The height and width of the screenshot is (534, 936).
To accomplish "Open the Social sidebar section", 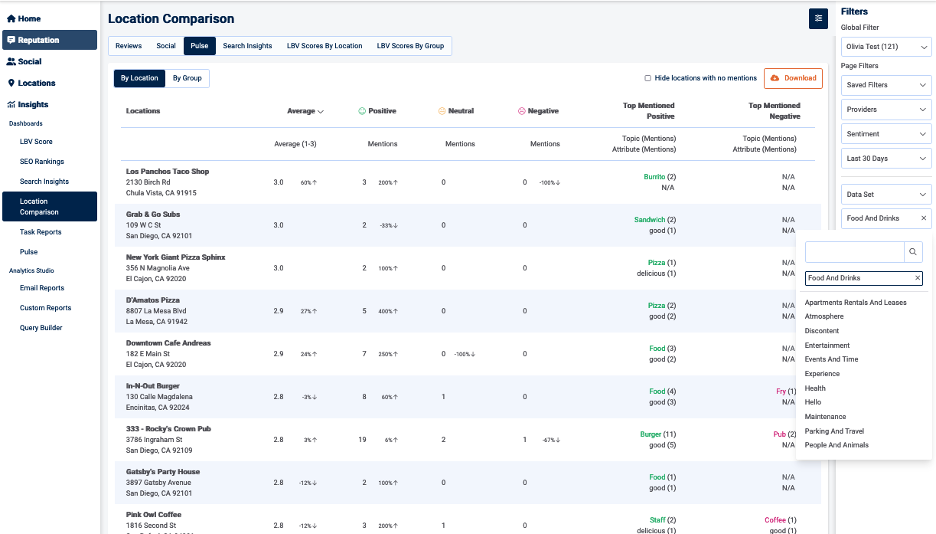I will (x=30, y=61).
